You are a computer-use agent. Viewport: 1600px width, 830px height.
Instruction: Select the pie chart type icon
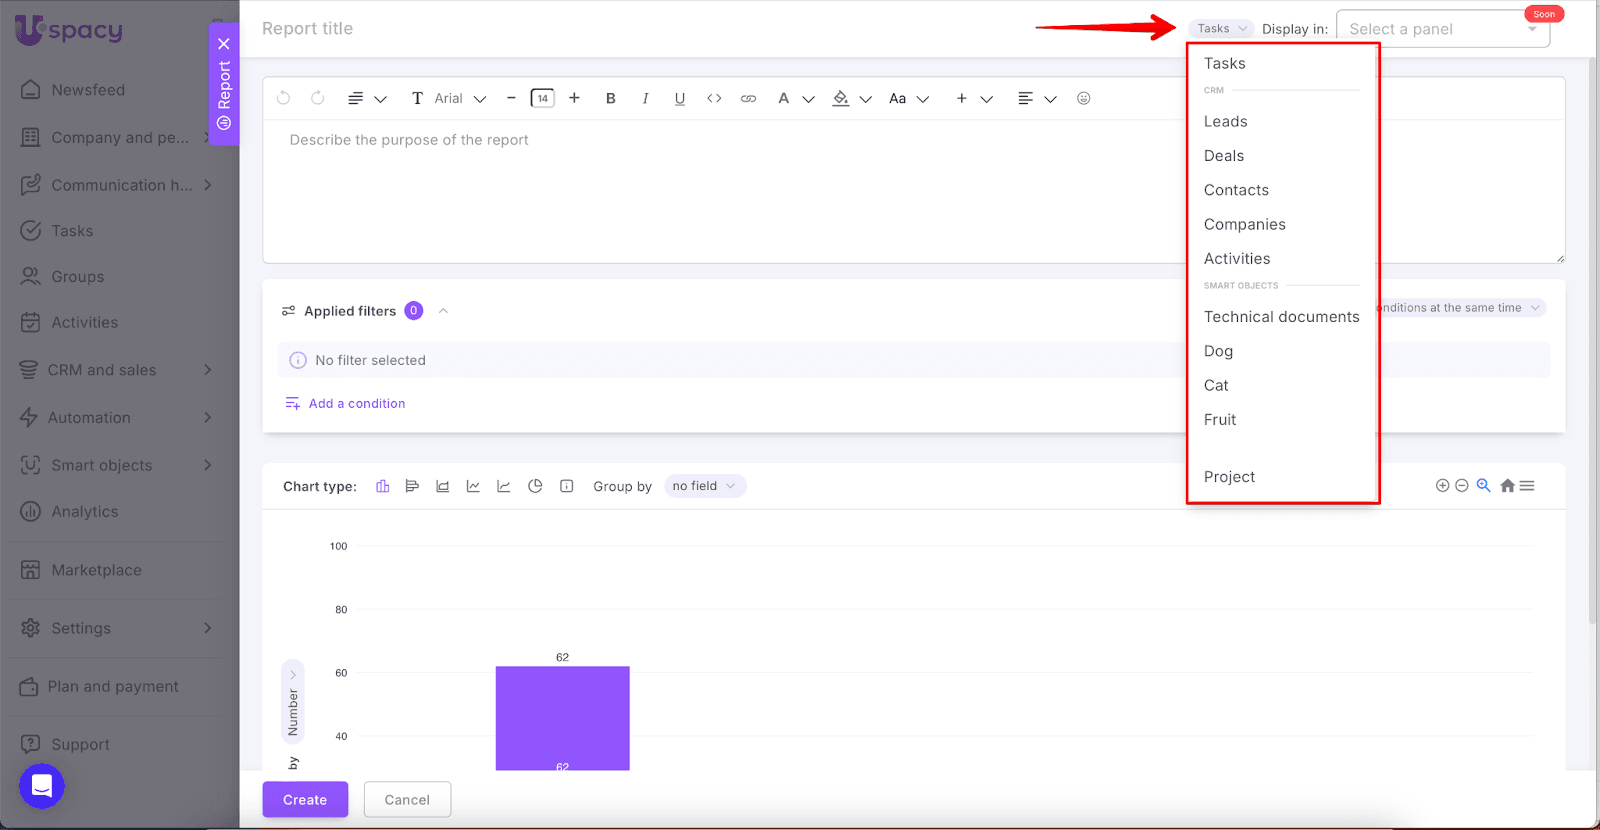click(535, 486)
